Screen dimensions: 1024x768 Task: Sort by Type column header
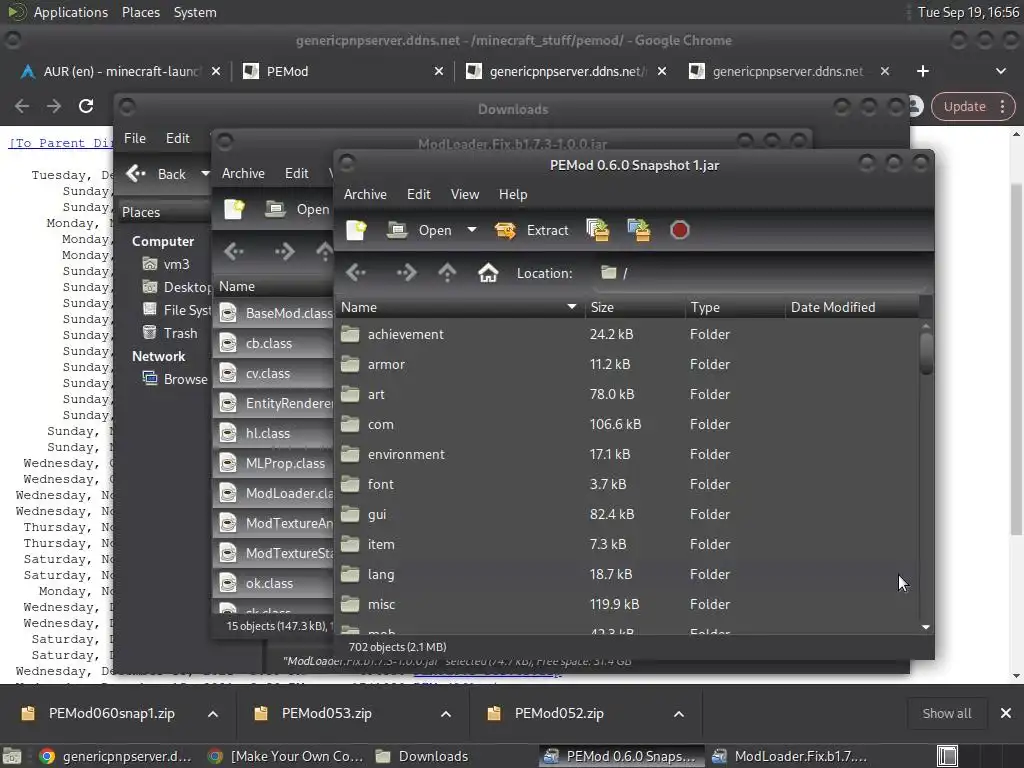tap(735, 307)
